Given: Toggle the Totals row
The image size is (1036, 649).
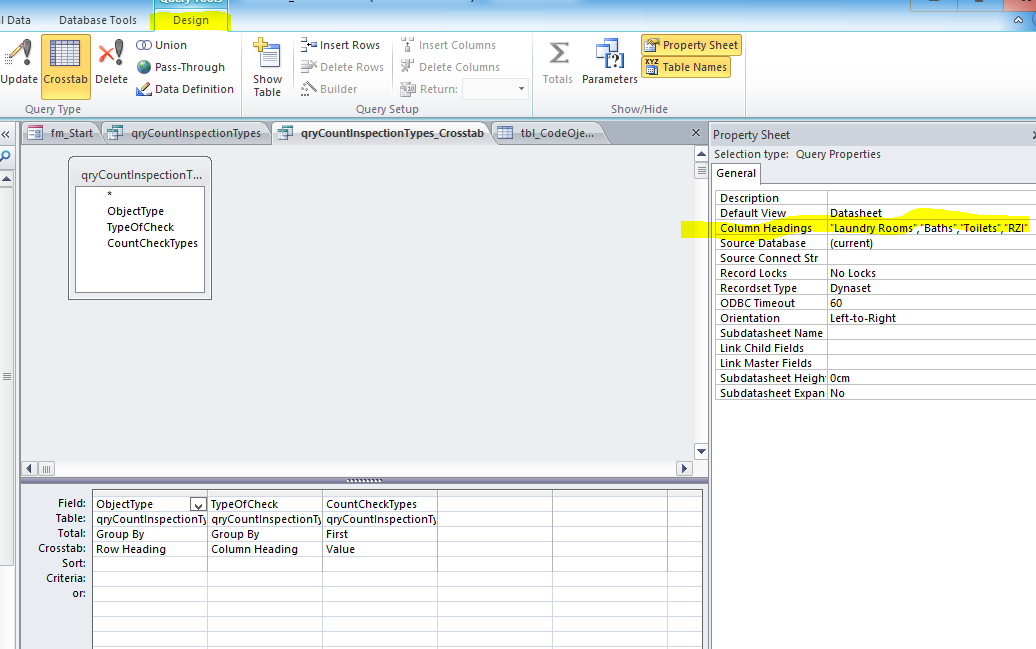Looking at the screenshot, I should [x=558, y=61].
